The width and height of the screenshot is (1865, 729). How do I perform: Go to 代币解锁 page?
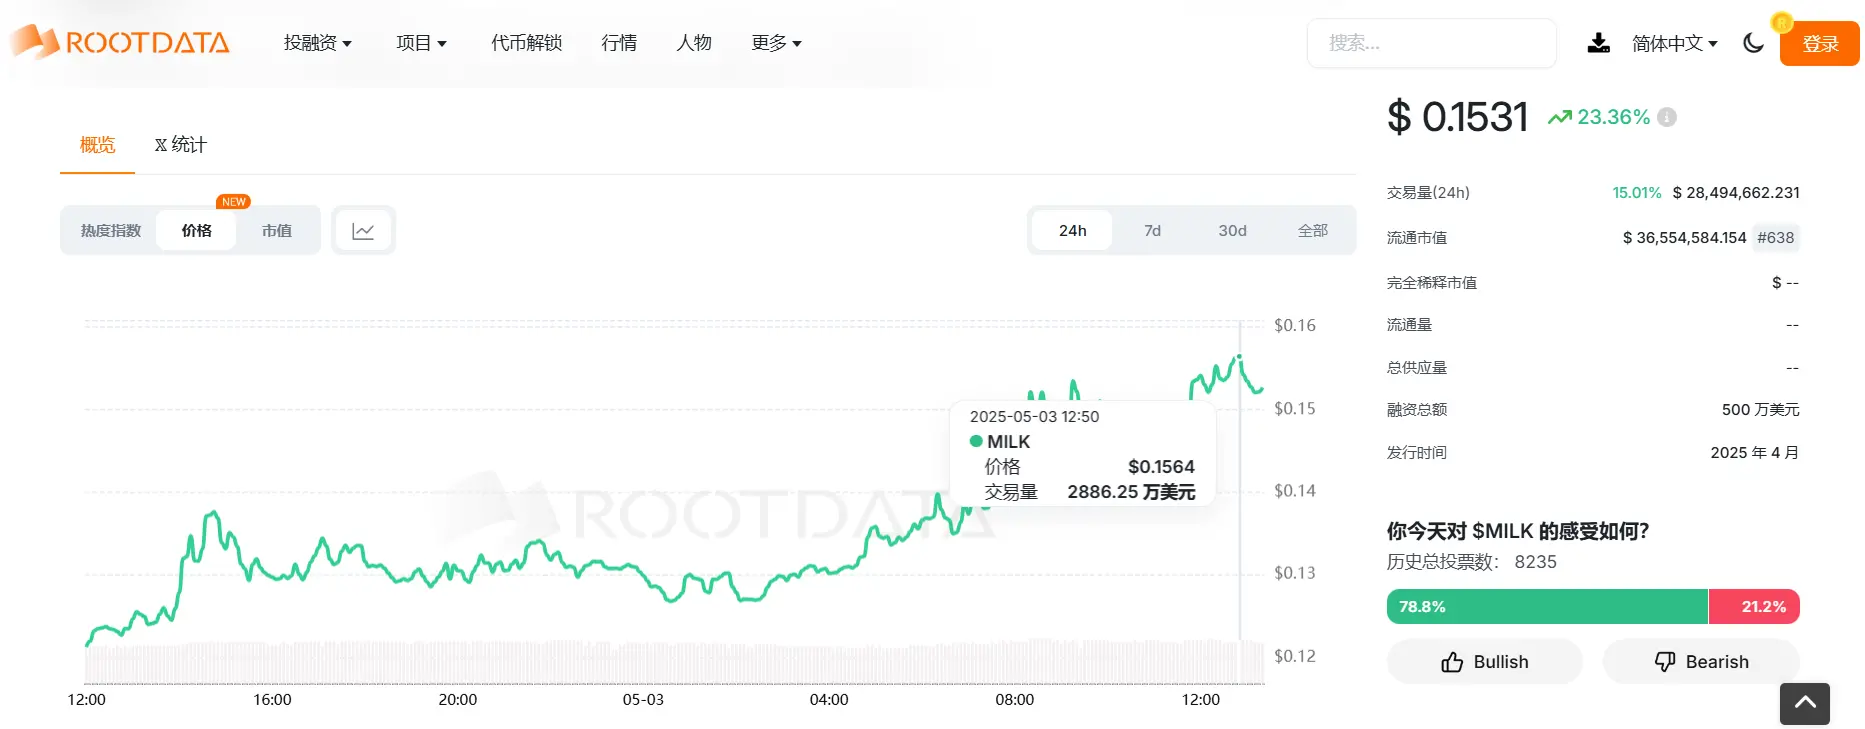pyautogui.click(x=526, y=43)
